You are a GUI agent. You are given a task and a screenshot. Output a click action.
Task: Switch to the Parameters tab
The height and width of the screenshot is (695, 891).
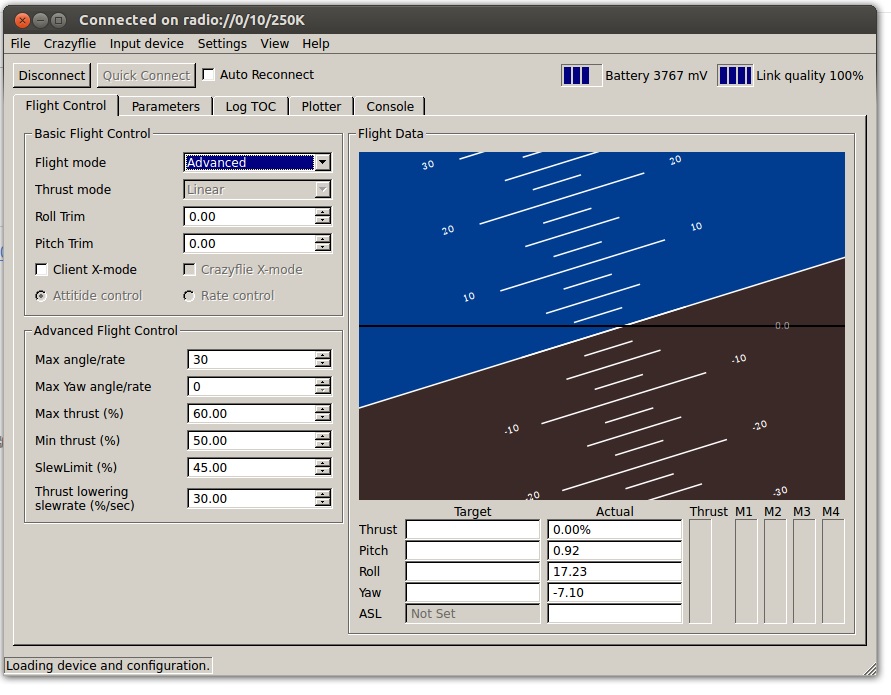click(x=165, y=106)
